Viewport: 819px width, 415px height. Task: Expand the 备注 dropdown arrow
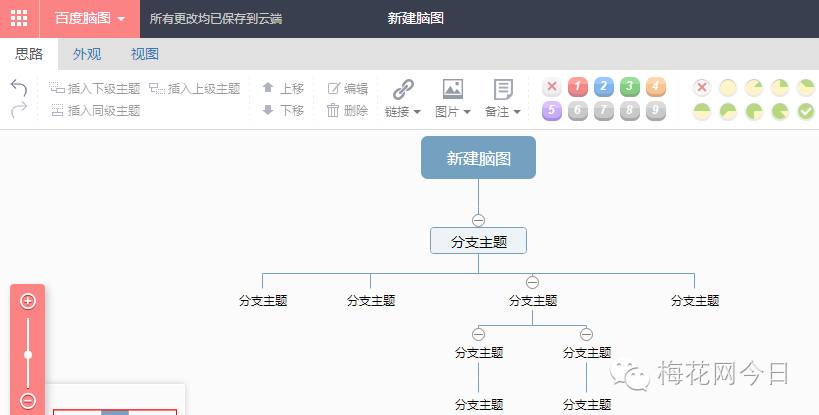click(517, 112)
